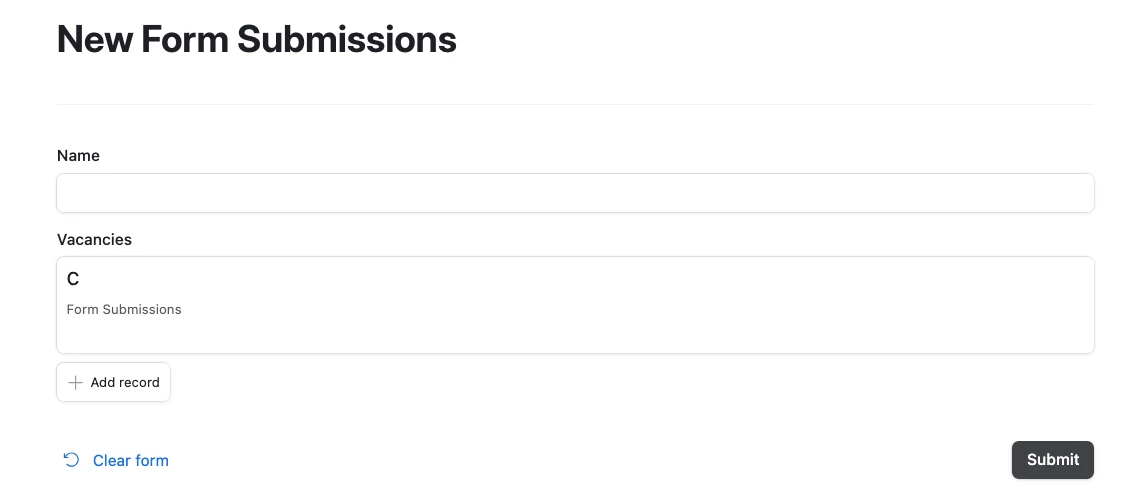The image size is (1130, 496).
Task: Click the word Submit on dark button
Action: [1052, 460]
